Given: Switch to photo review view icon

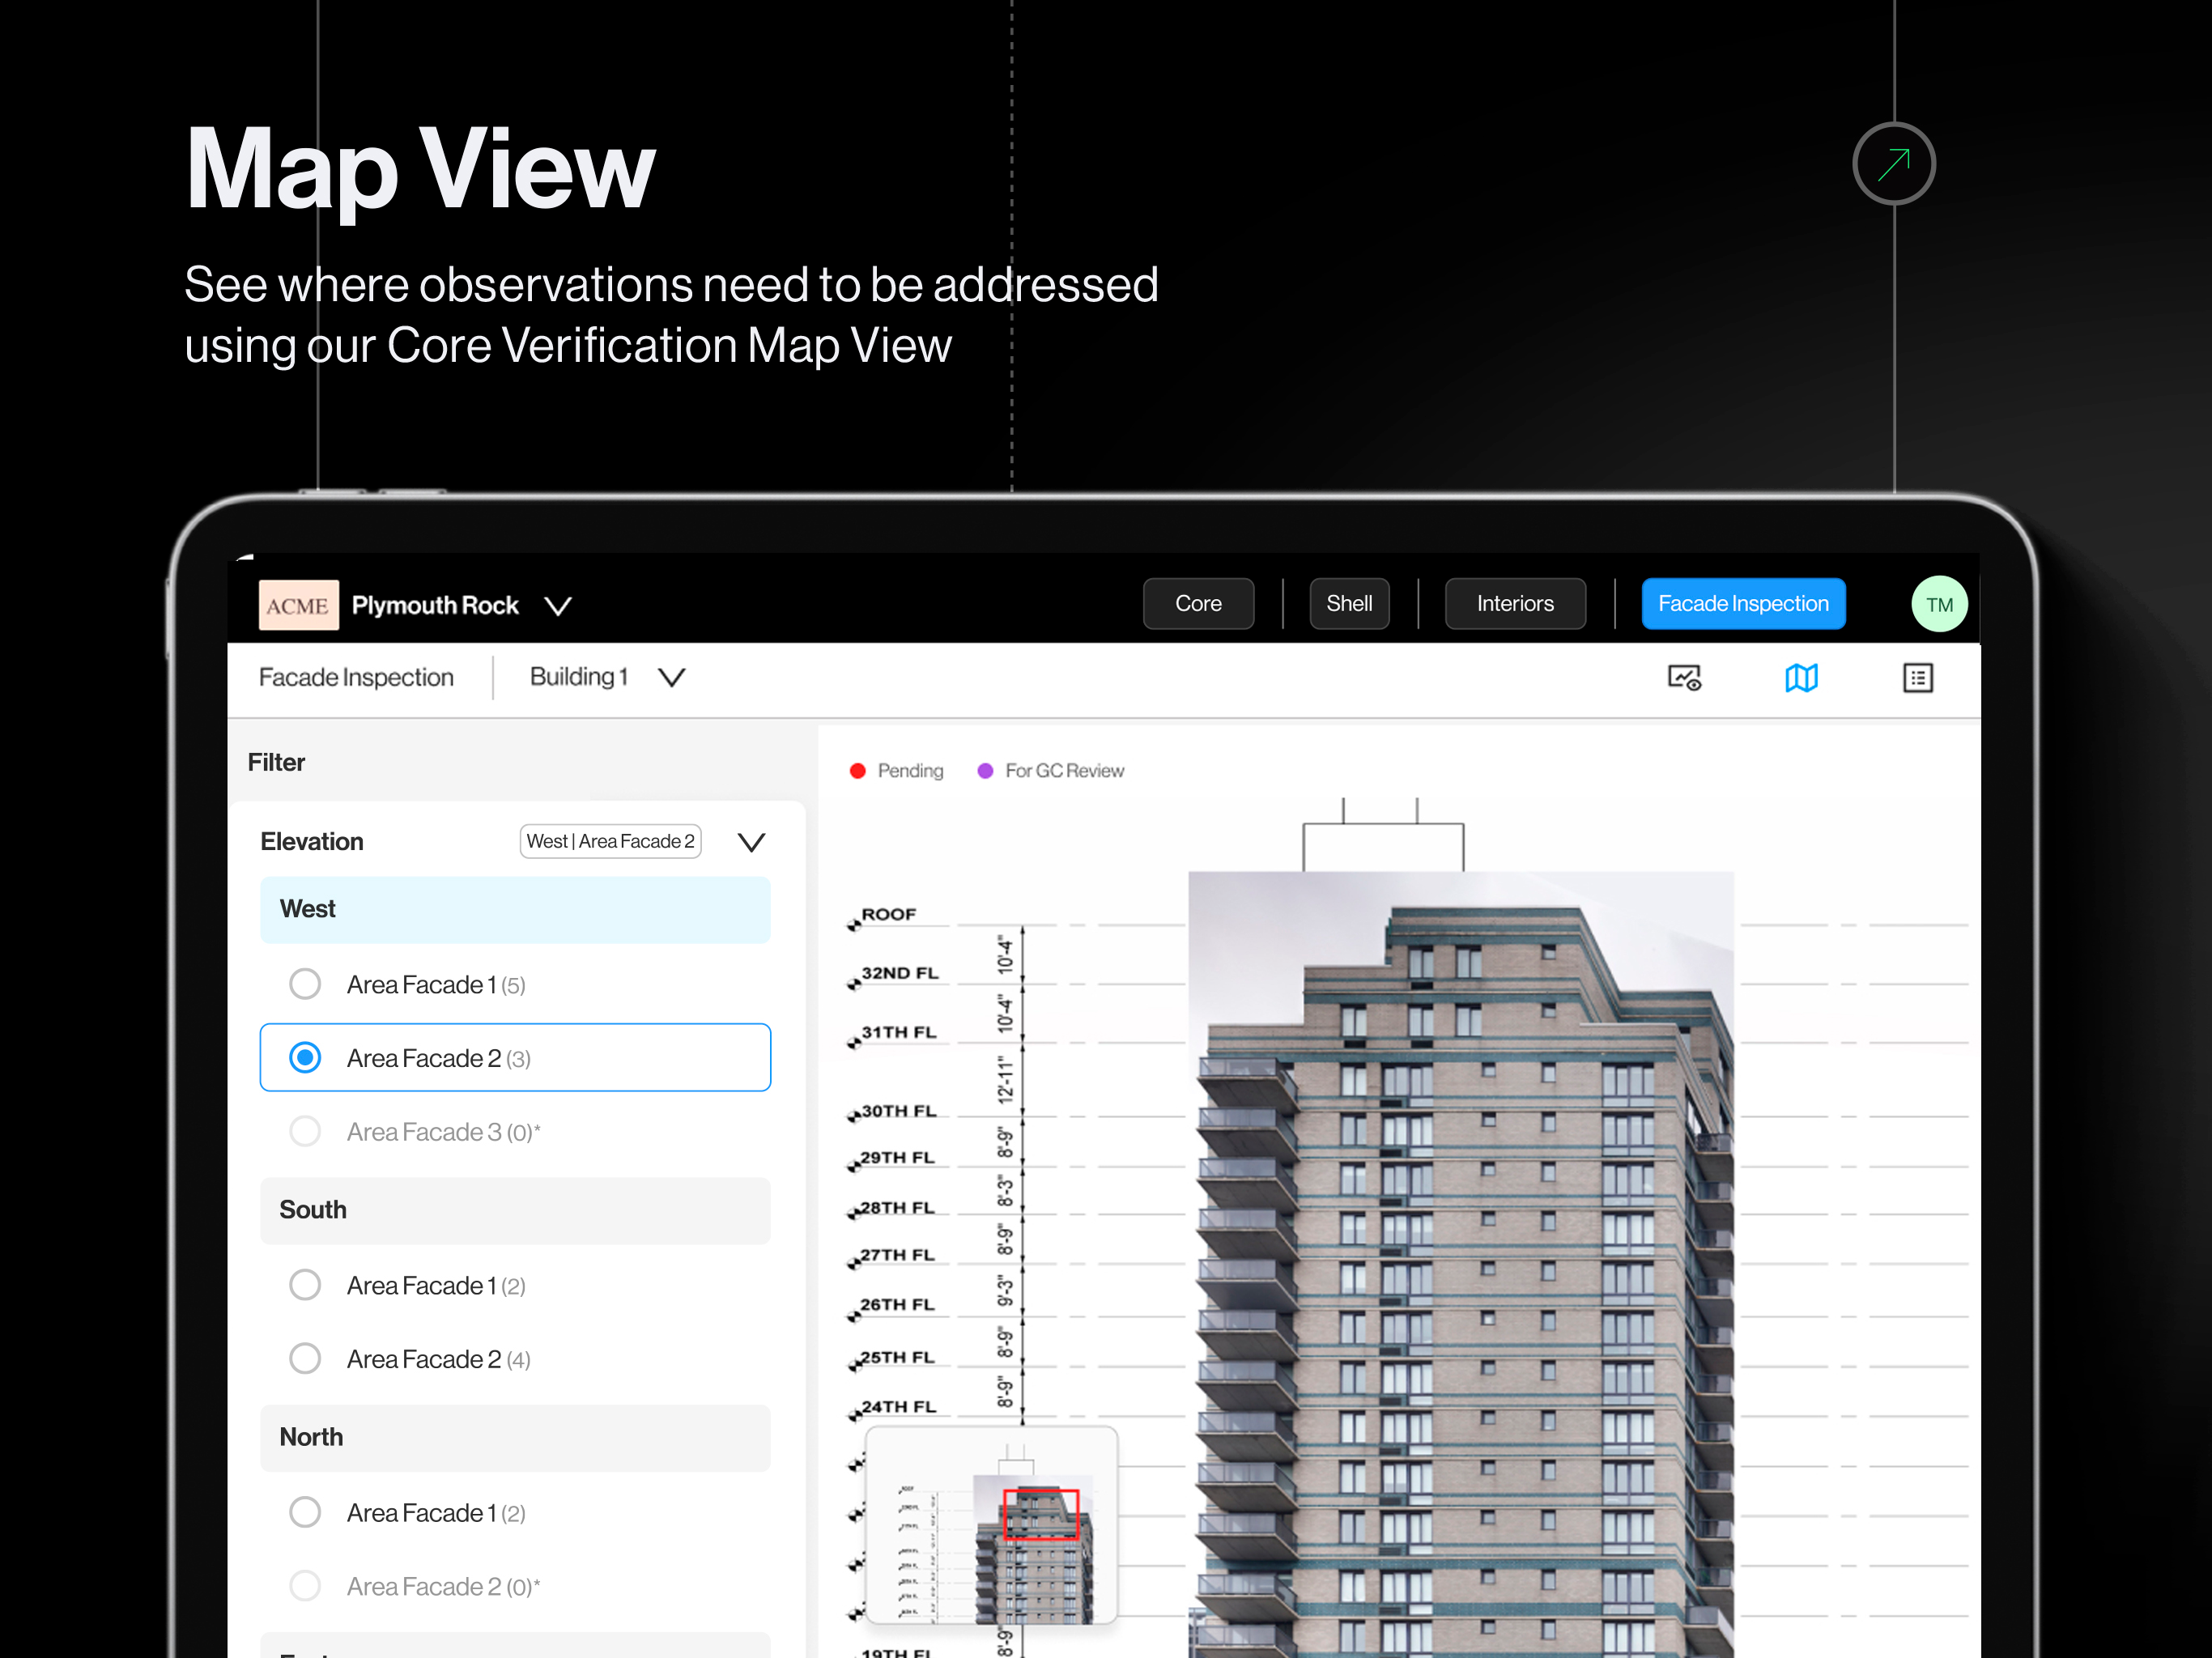Looking at the screenshot, I should [x=1684, y=678].
